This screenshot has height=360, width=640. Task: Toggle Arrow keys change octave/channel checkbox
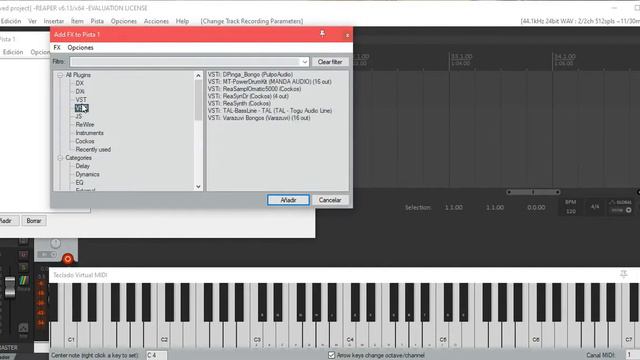click(331, 355)
